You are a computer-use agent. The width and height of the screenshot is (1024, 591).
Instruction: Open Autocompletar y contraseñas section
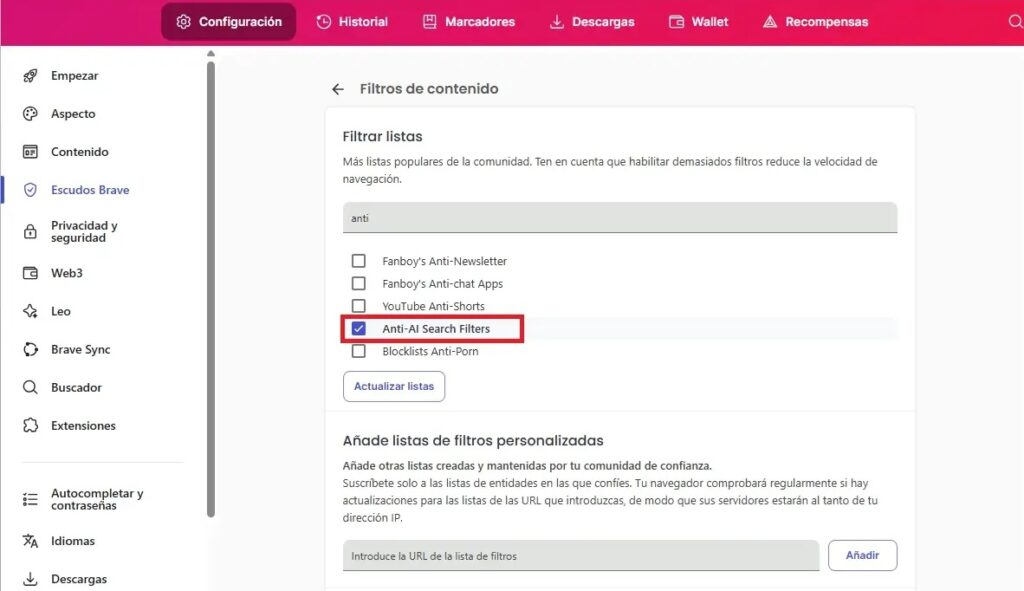97,500
